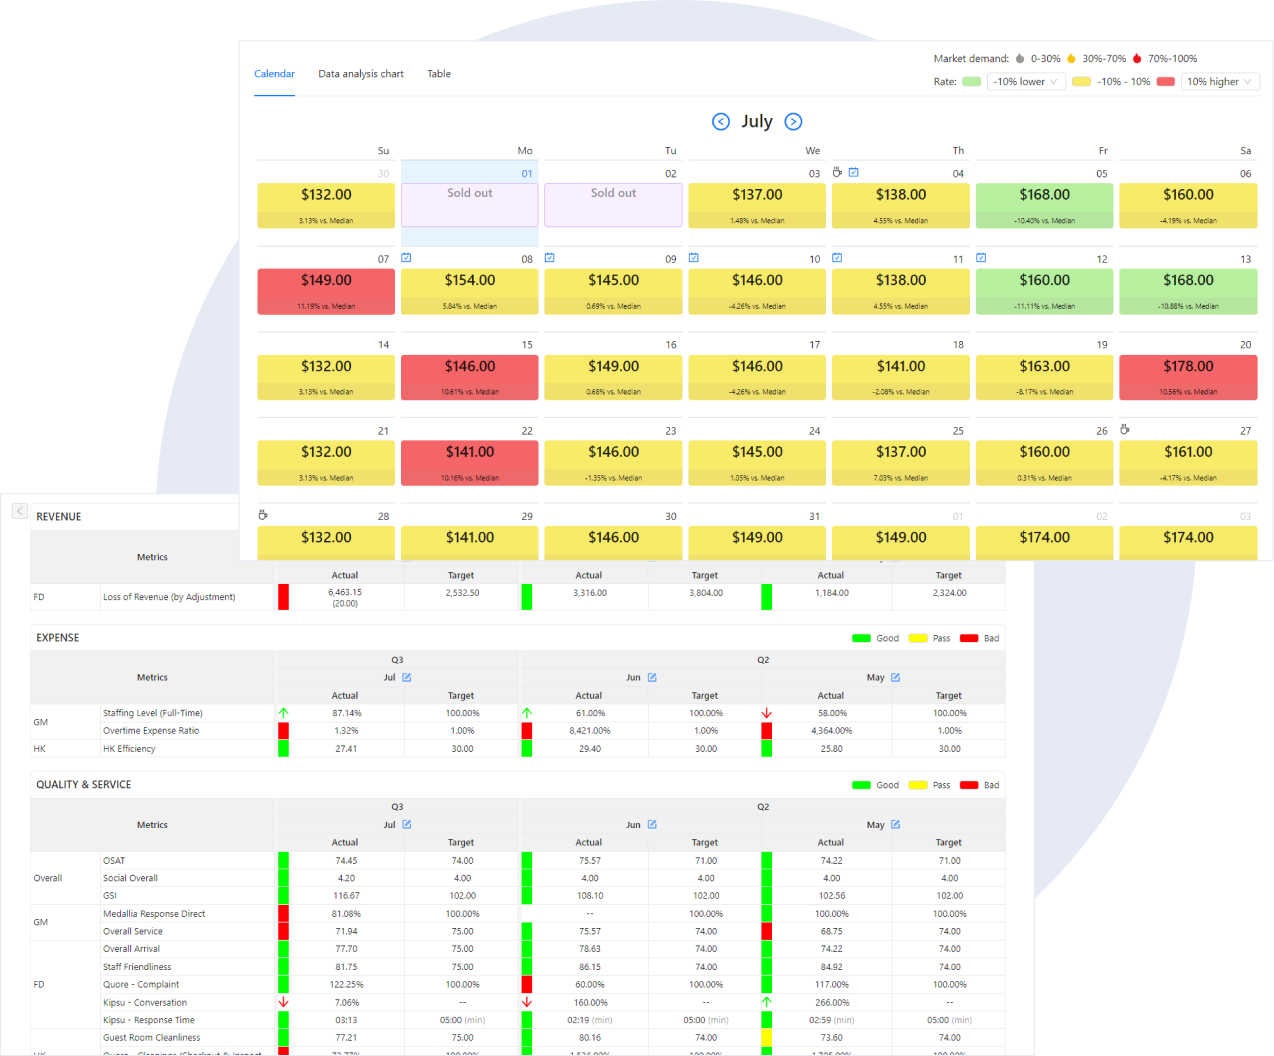
Task: Click the cup icon on July 28
Action: pyautogui.click(x=263, y=515)
